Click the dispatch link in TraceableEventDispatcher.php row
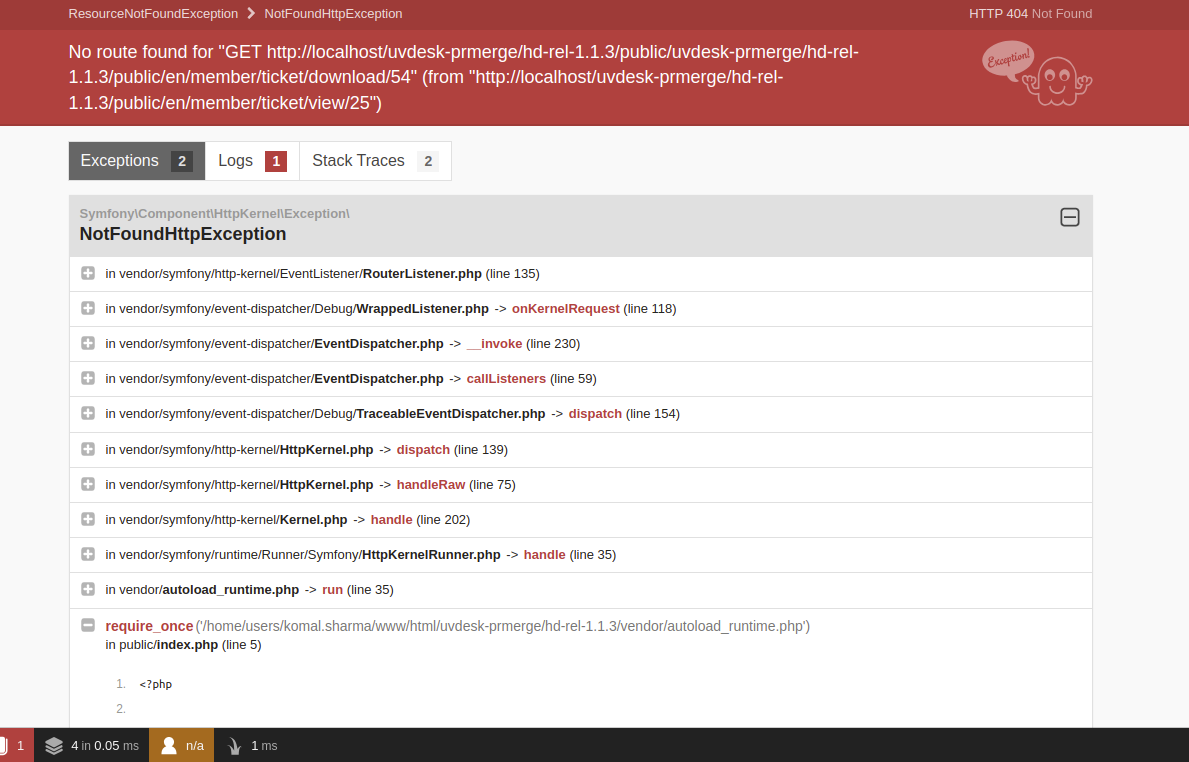Screen dimensions: 1189x762 coord(595,413)
